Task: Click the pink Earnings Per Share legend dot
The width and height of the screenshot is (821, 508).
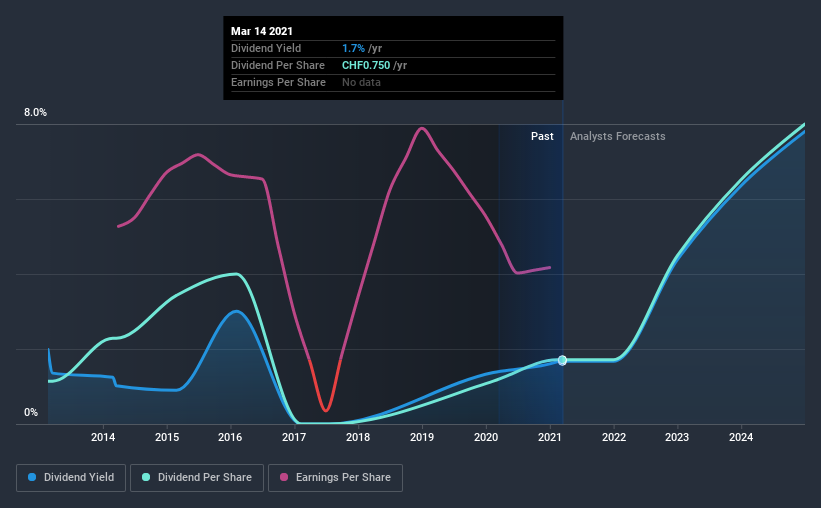Action: point(284,477)
